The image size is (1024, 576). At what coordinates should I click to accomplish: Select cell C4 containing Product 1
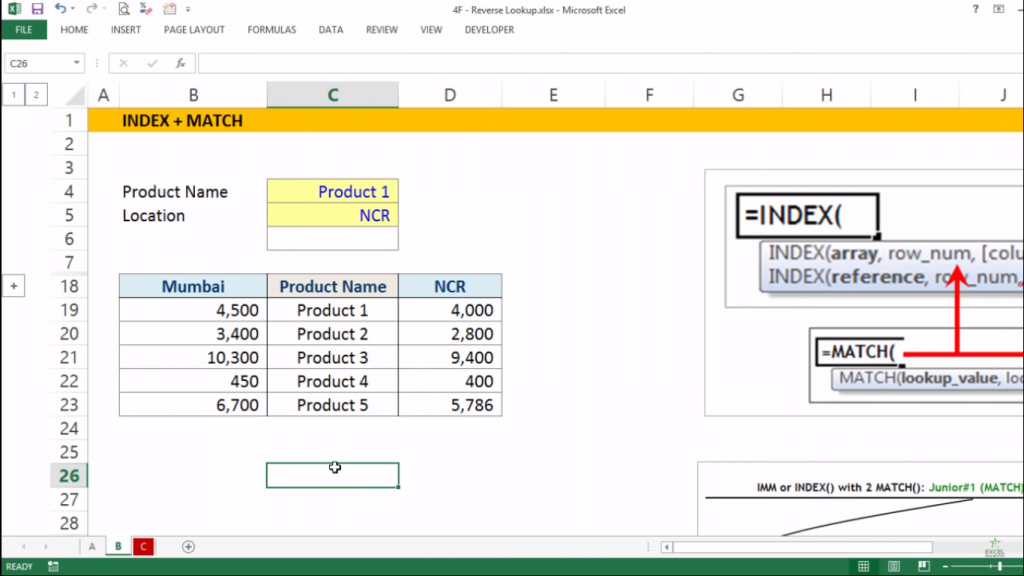tap(332, 191)
